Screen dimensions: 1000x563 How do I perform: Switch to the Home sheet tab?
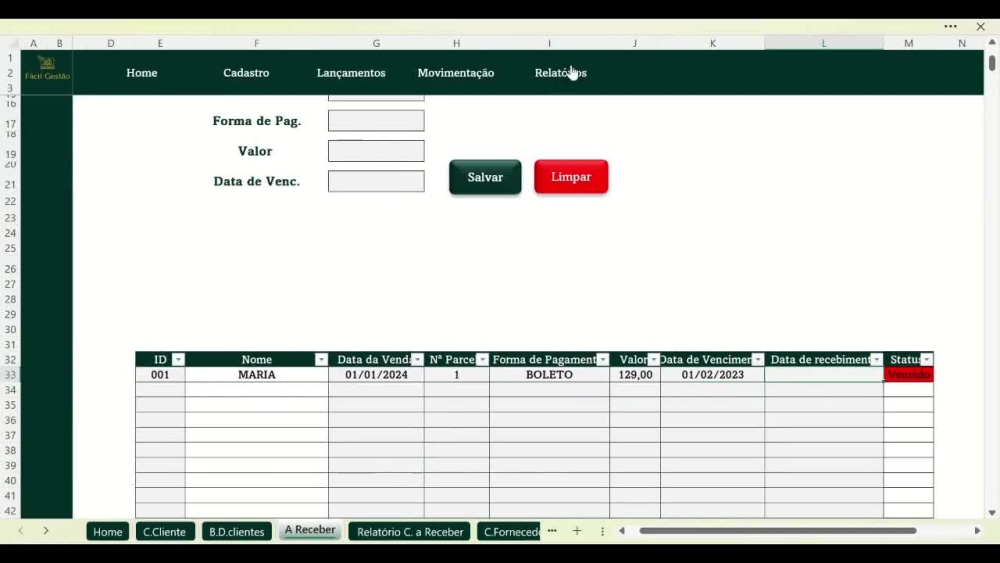tap(108, 531)
